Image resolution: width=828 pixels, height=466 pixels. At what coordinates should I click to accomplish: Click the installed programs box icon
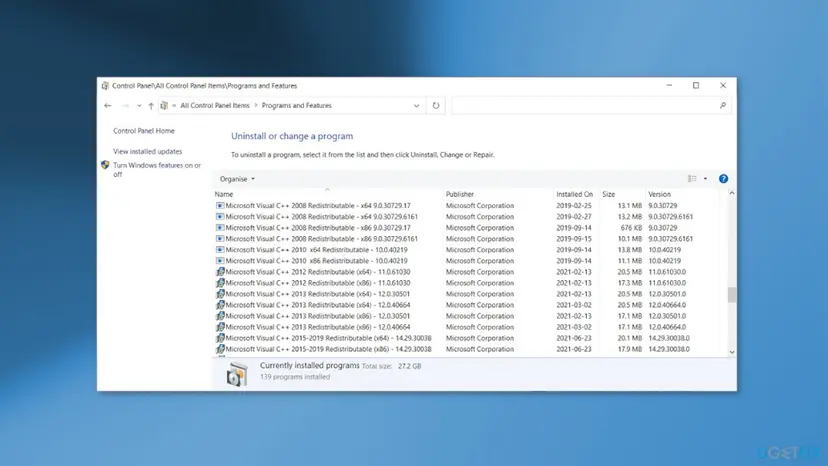(237, 374)
